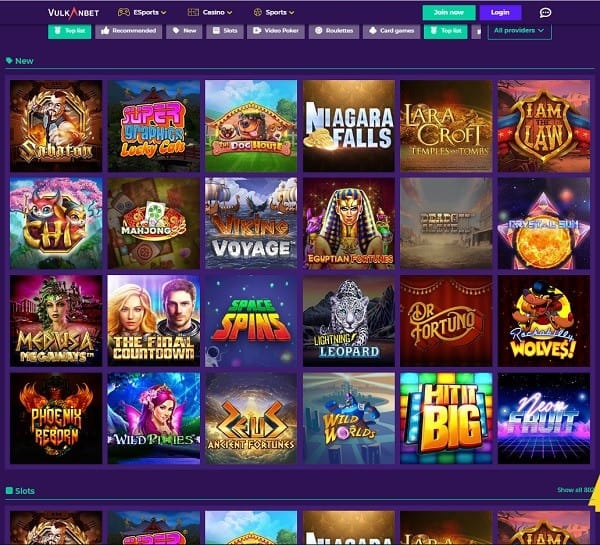
Task: Click the New section tag icon
Action: (9, 60)
